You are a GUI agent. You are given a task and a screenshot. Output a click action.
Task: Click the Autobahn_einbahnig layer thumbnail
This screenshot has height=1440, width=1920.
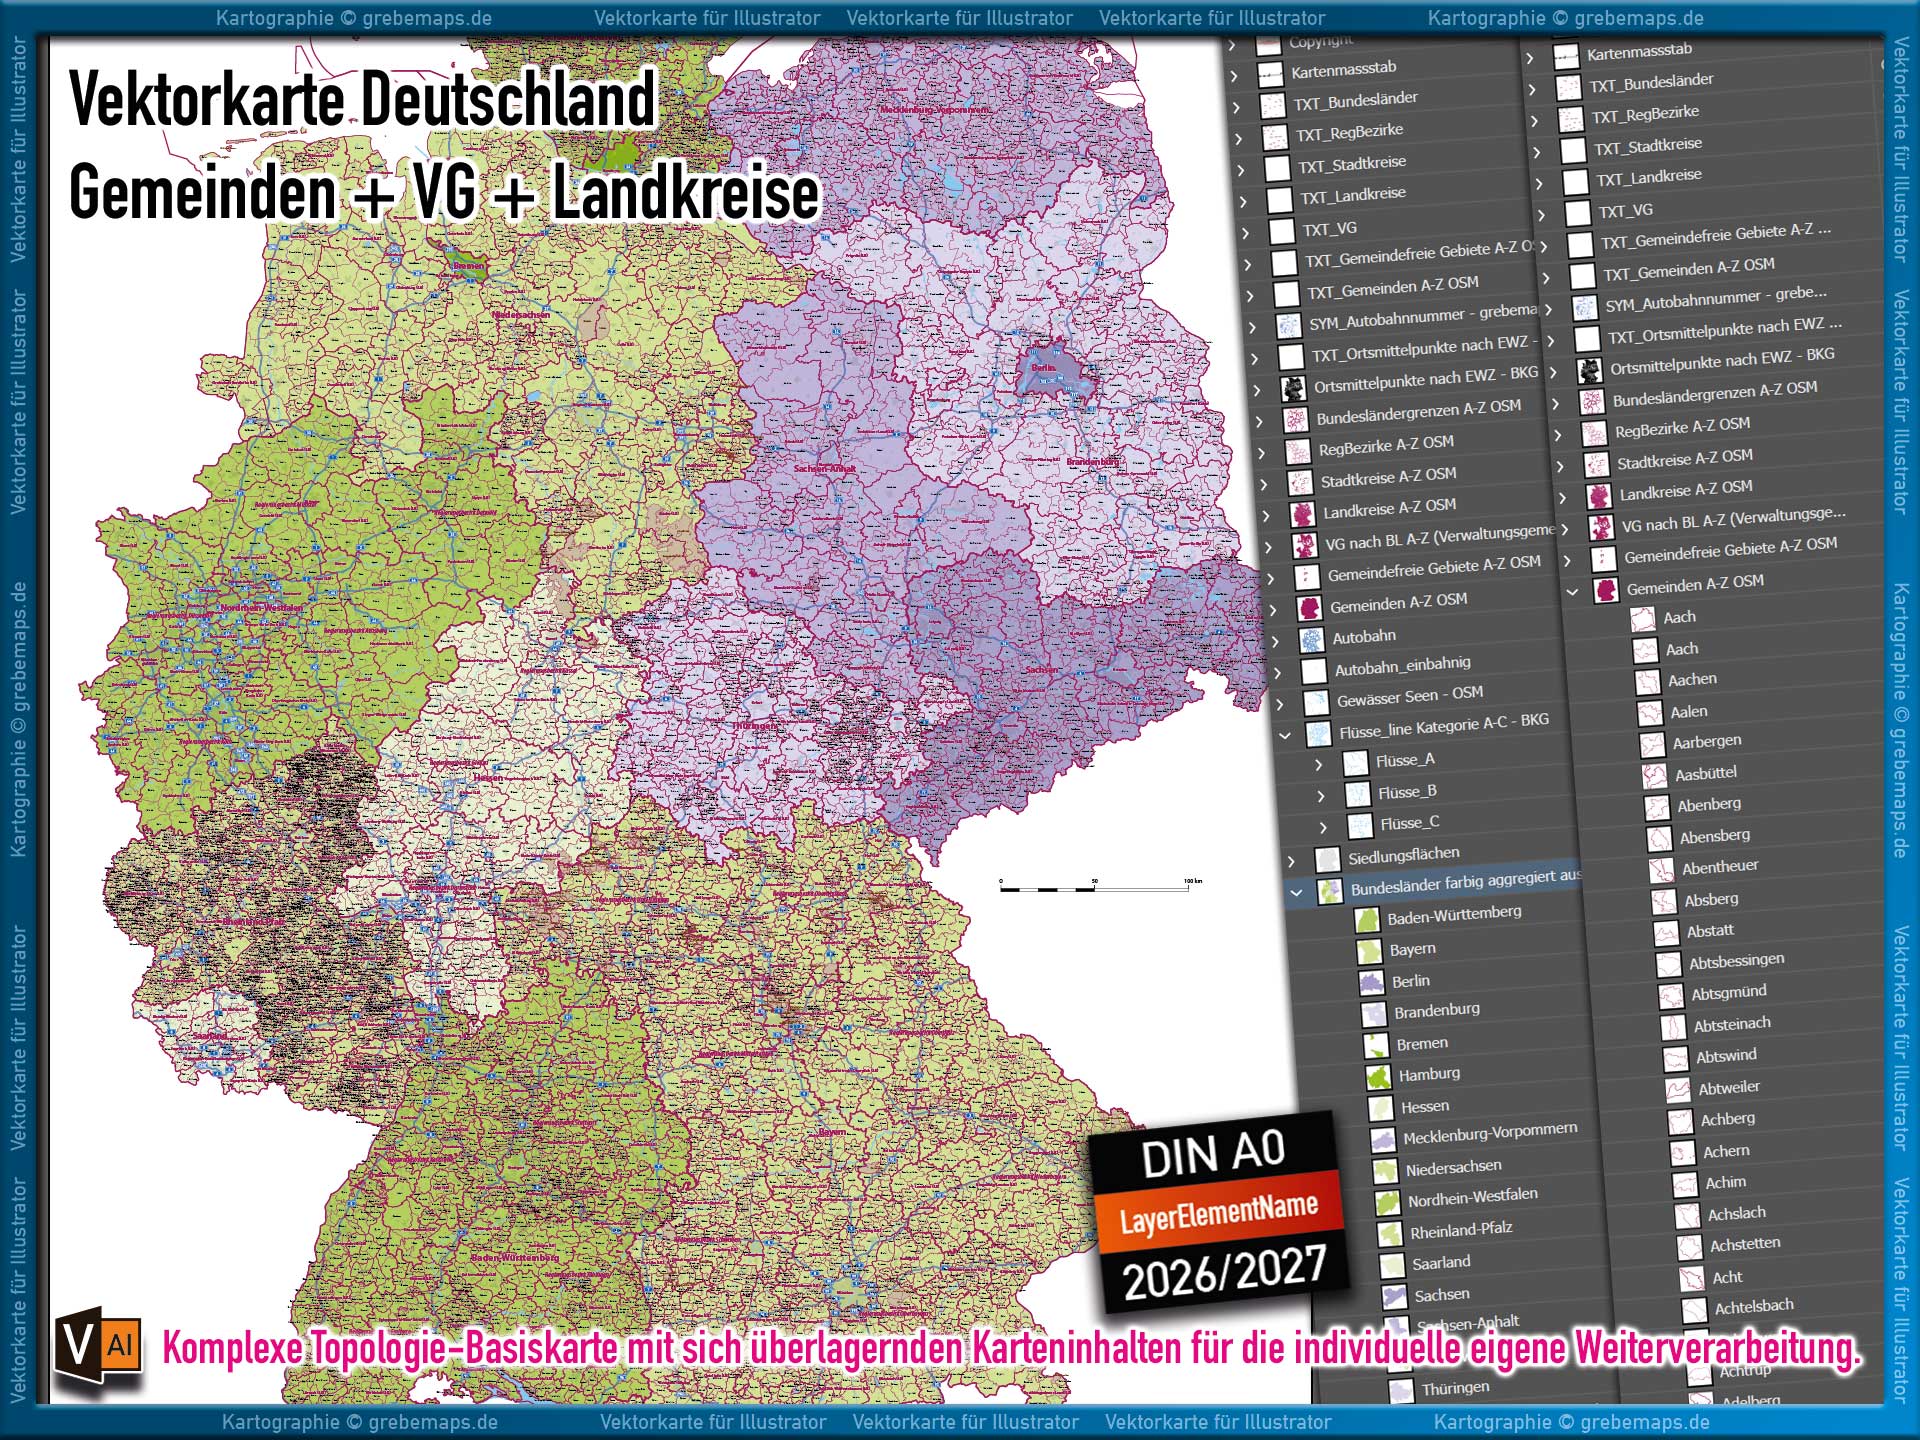pyautogui.click(x=1313, y=672)
